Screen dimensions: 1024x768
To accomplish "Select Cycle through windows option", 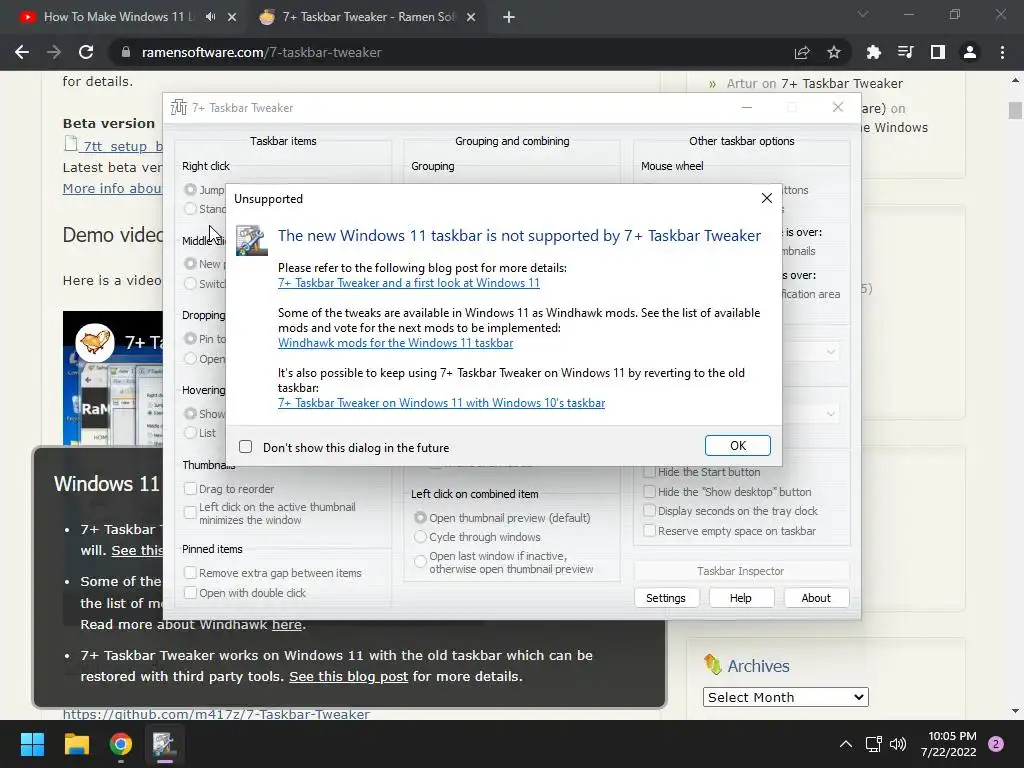I will coord(420,537).
